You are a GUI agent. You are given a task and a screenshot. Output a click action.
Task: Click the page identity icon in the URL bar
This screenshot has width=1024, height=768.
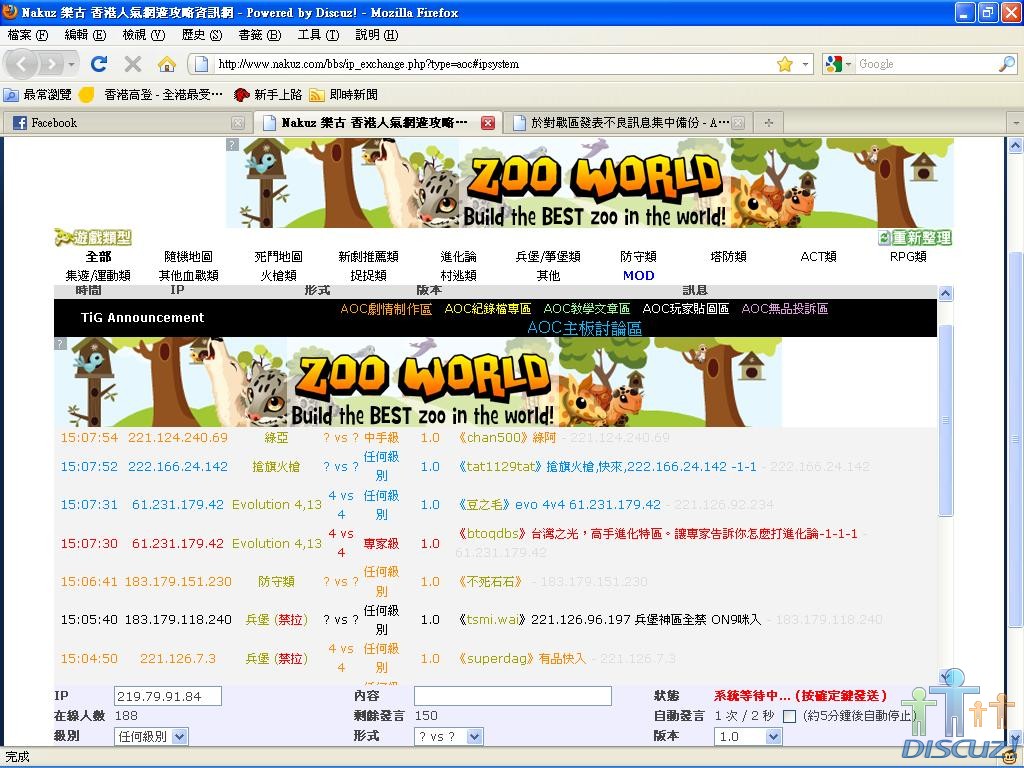pos(202,64)
